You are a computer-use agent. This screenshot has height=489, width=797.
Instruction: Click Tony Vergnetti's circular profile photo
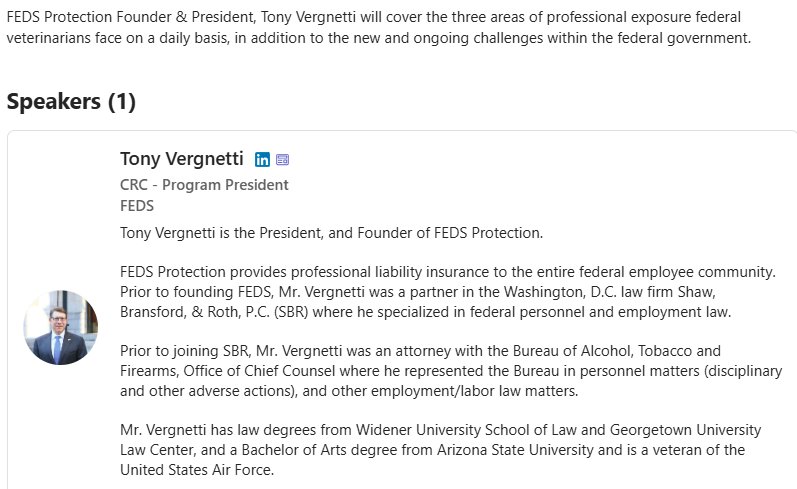[61, 328]
